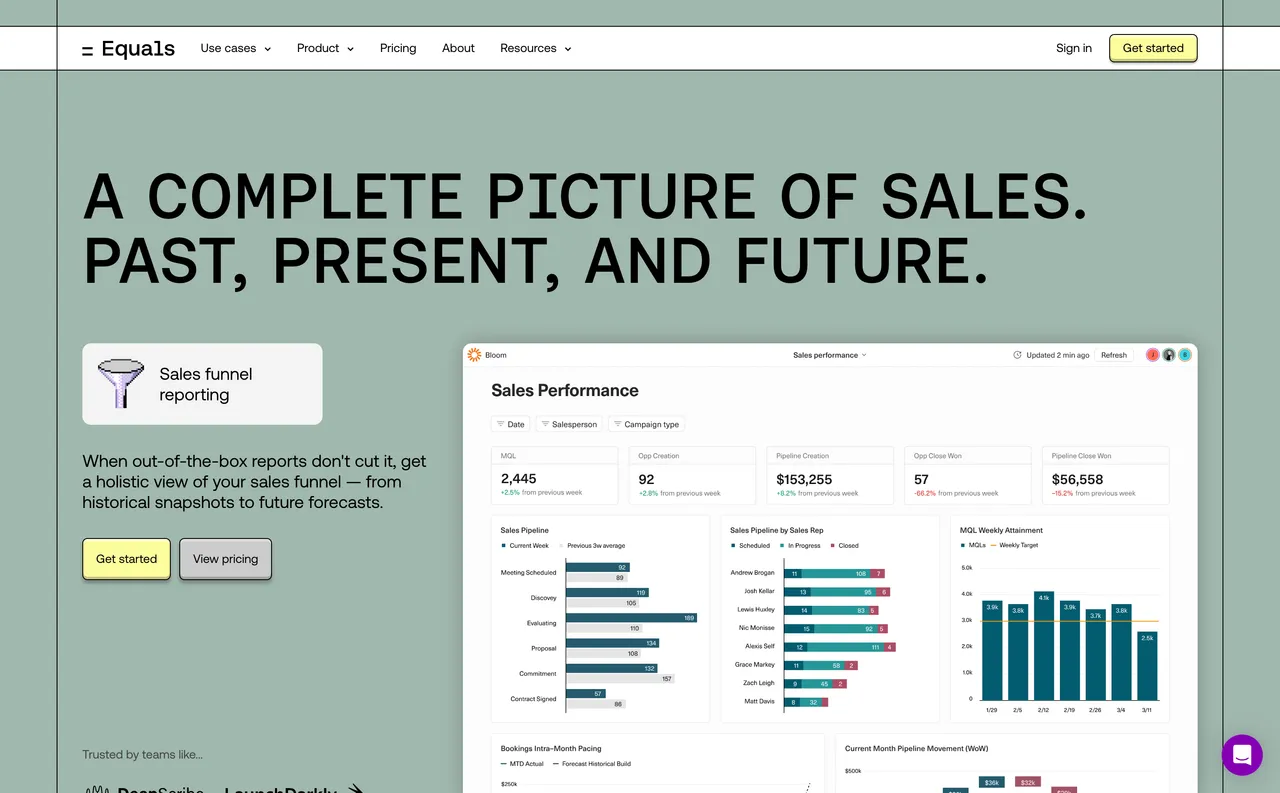This screenshot has width=1280, height=793.
Task: Expand the Product dropdown menu
Action: tap(325, 48)
